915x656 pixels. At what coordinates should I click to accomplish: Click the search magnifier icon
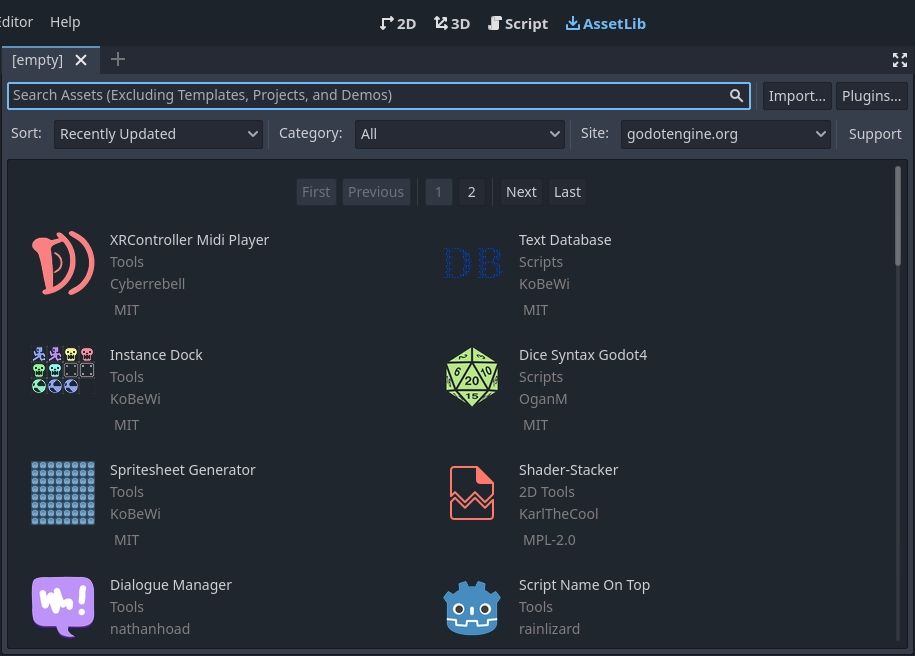pos(736,95)
